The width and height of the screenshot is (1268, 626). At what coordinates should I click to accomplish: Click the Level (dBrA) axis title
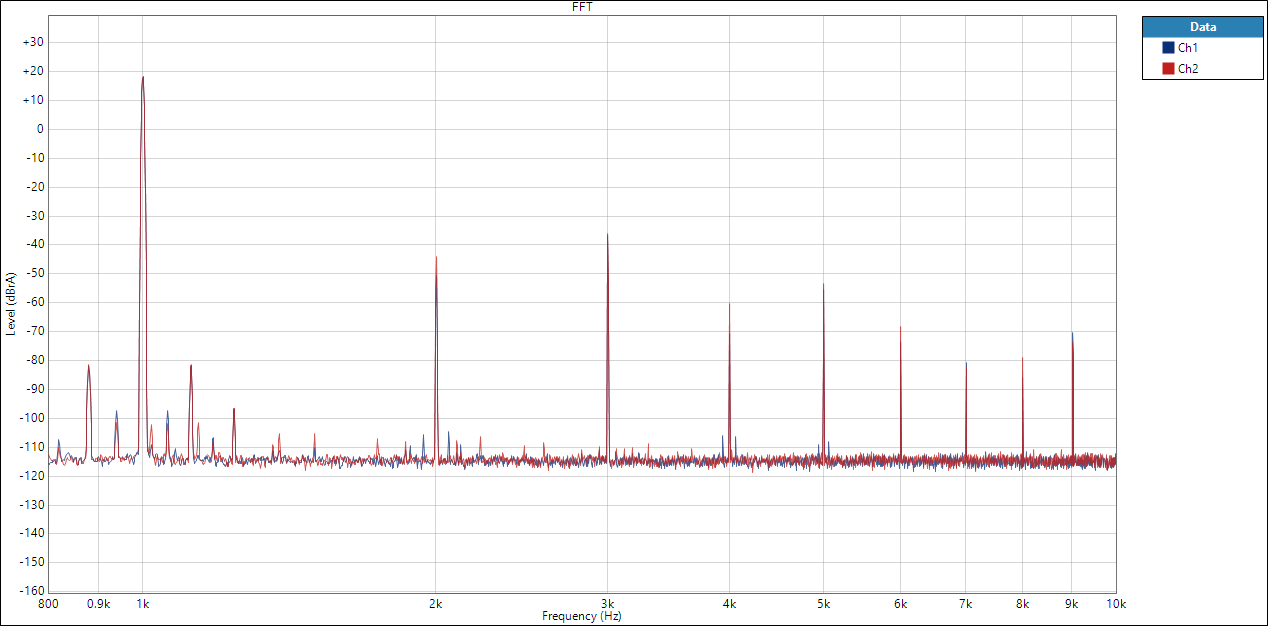[x=10, y=303]
